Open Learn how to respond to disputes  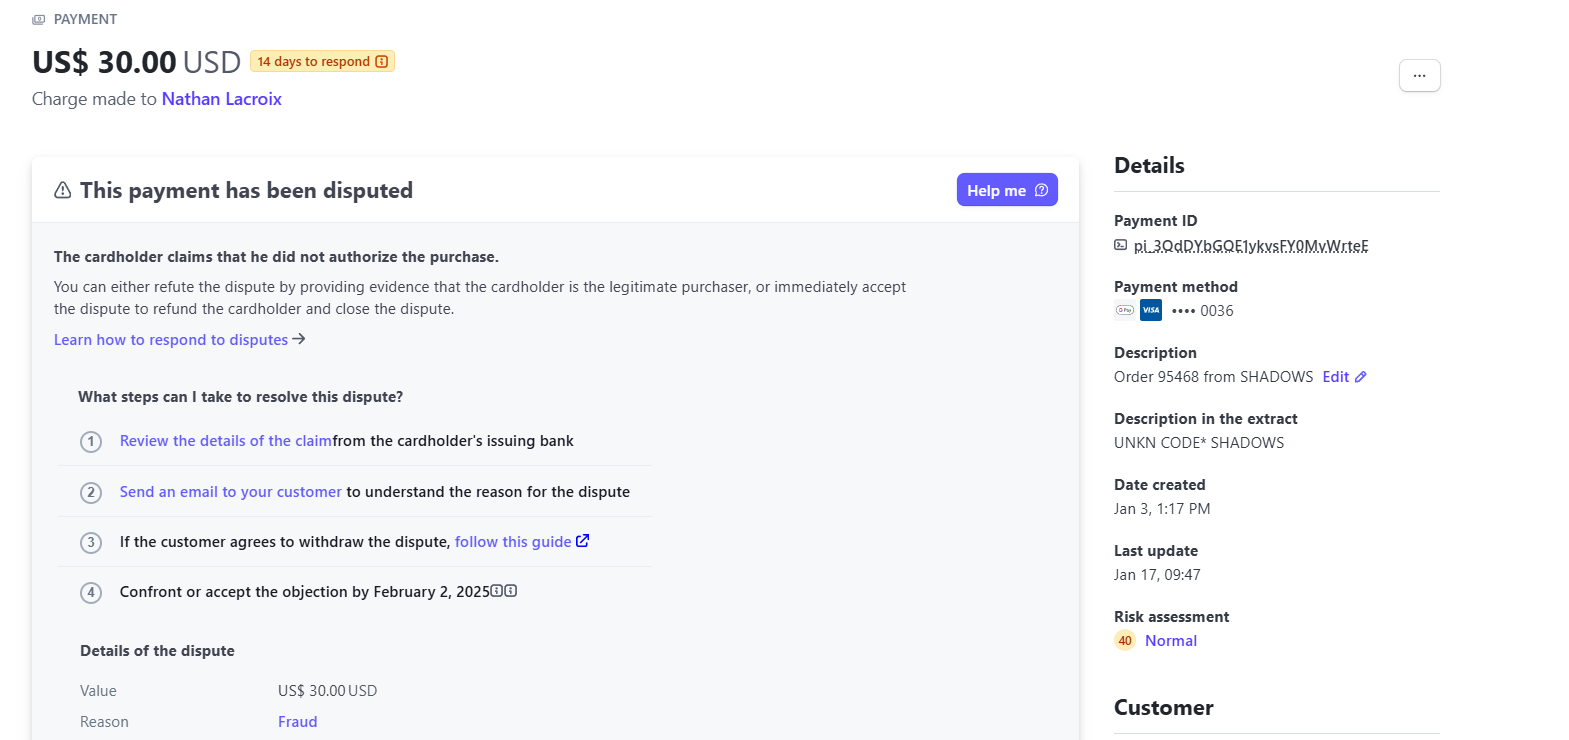(x=171, y=340)
